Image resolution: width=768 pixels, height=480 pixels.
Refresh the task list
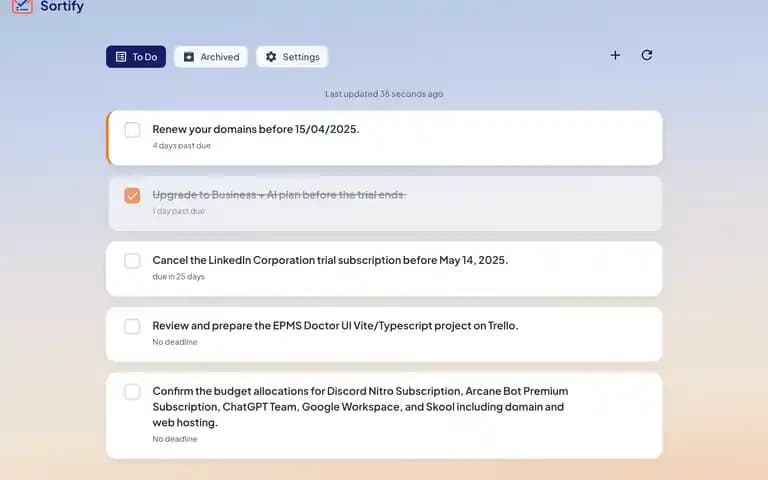pyautogui.click(x=647, y=55)
